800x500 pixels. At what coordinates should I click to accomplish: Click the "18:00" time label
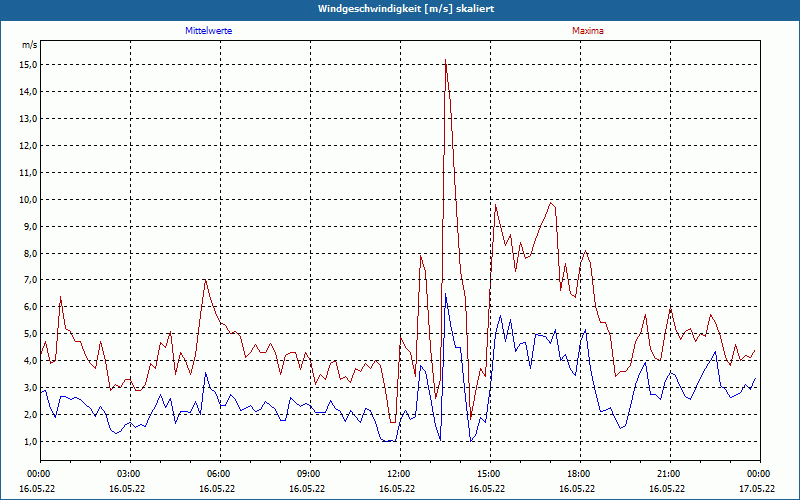(x=580, y=474)
